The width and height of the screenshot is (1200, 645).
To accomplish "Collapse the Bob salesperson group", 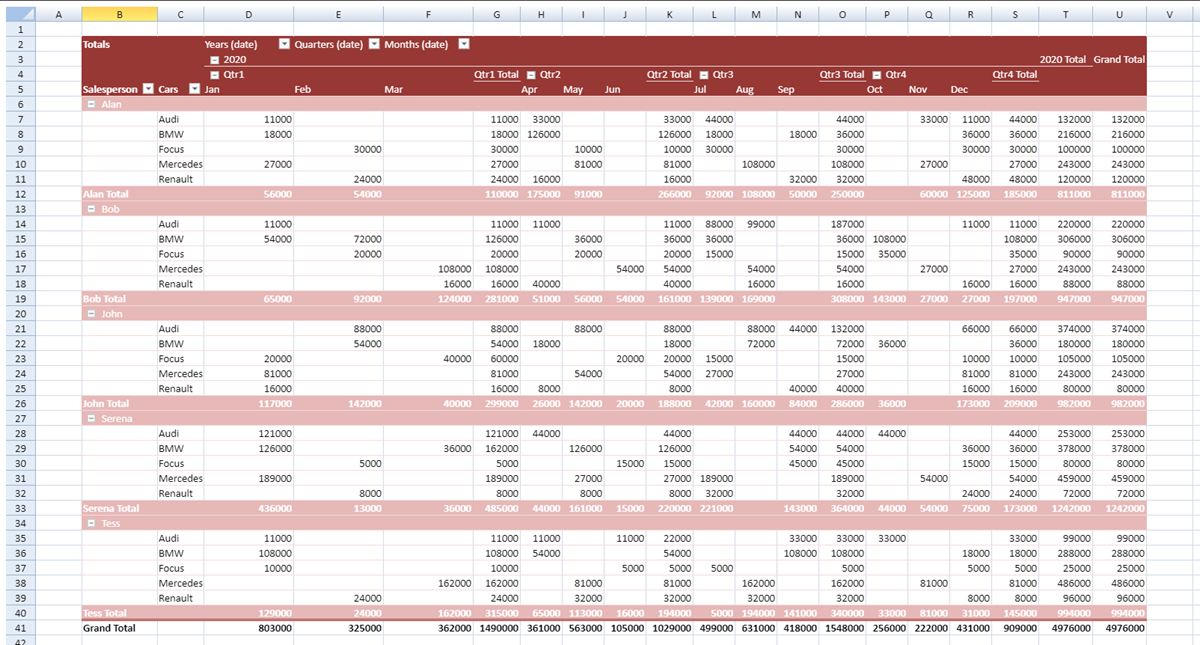I will point(91,209).
